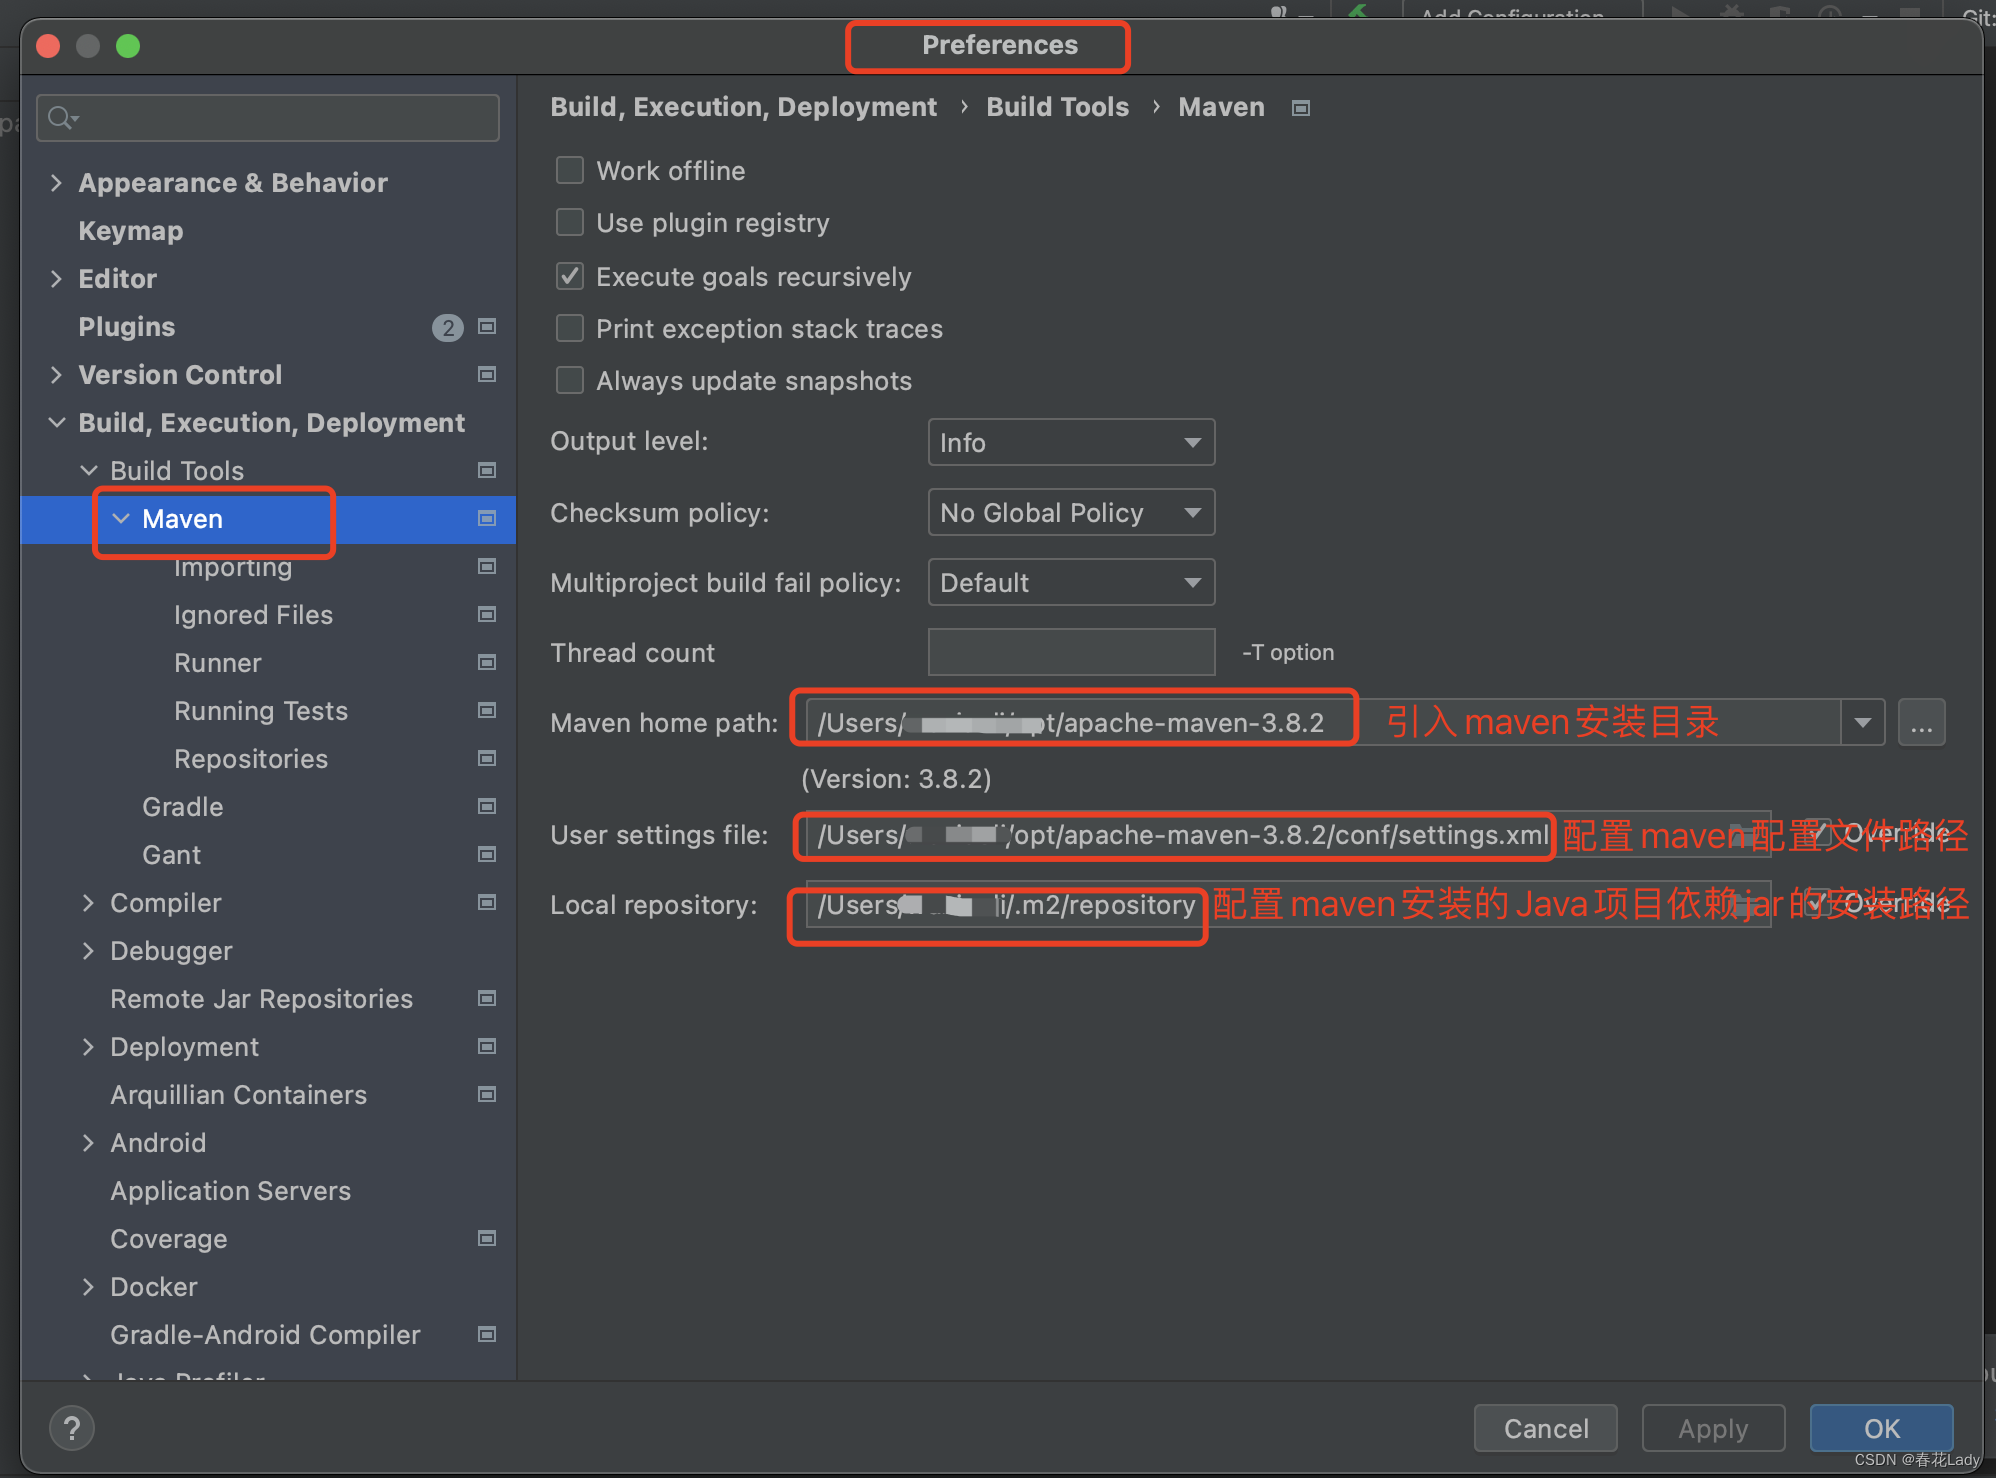
Task: Open the Output level dropdown
Action: pos(1071,443)
